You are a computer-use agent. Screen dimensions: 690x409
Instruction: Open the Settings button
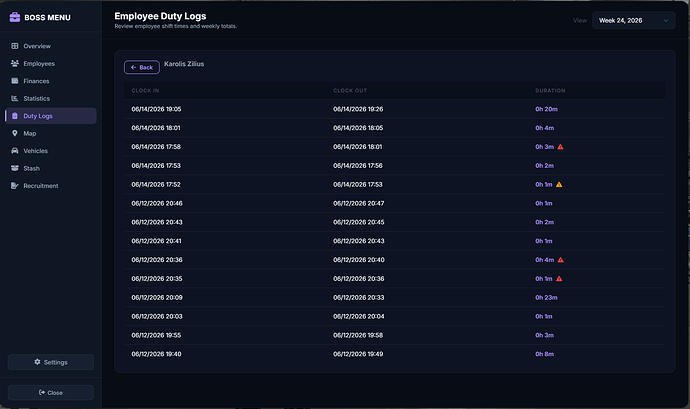click(x=51, y=362)
